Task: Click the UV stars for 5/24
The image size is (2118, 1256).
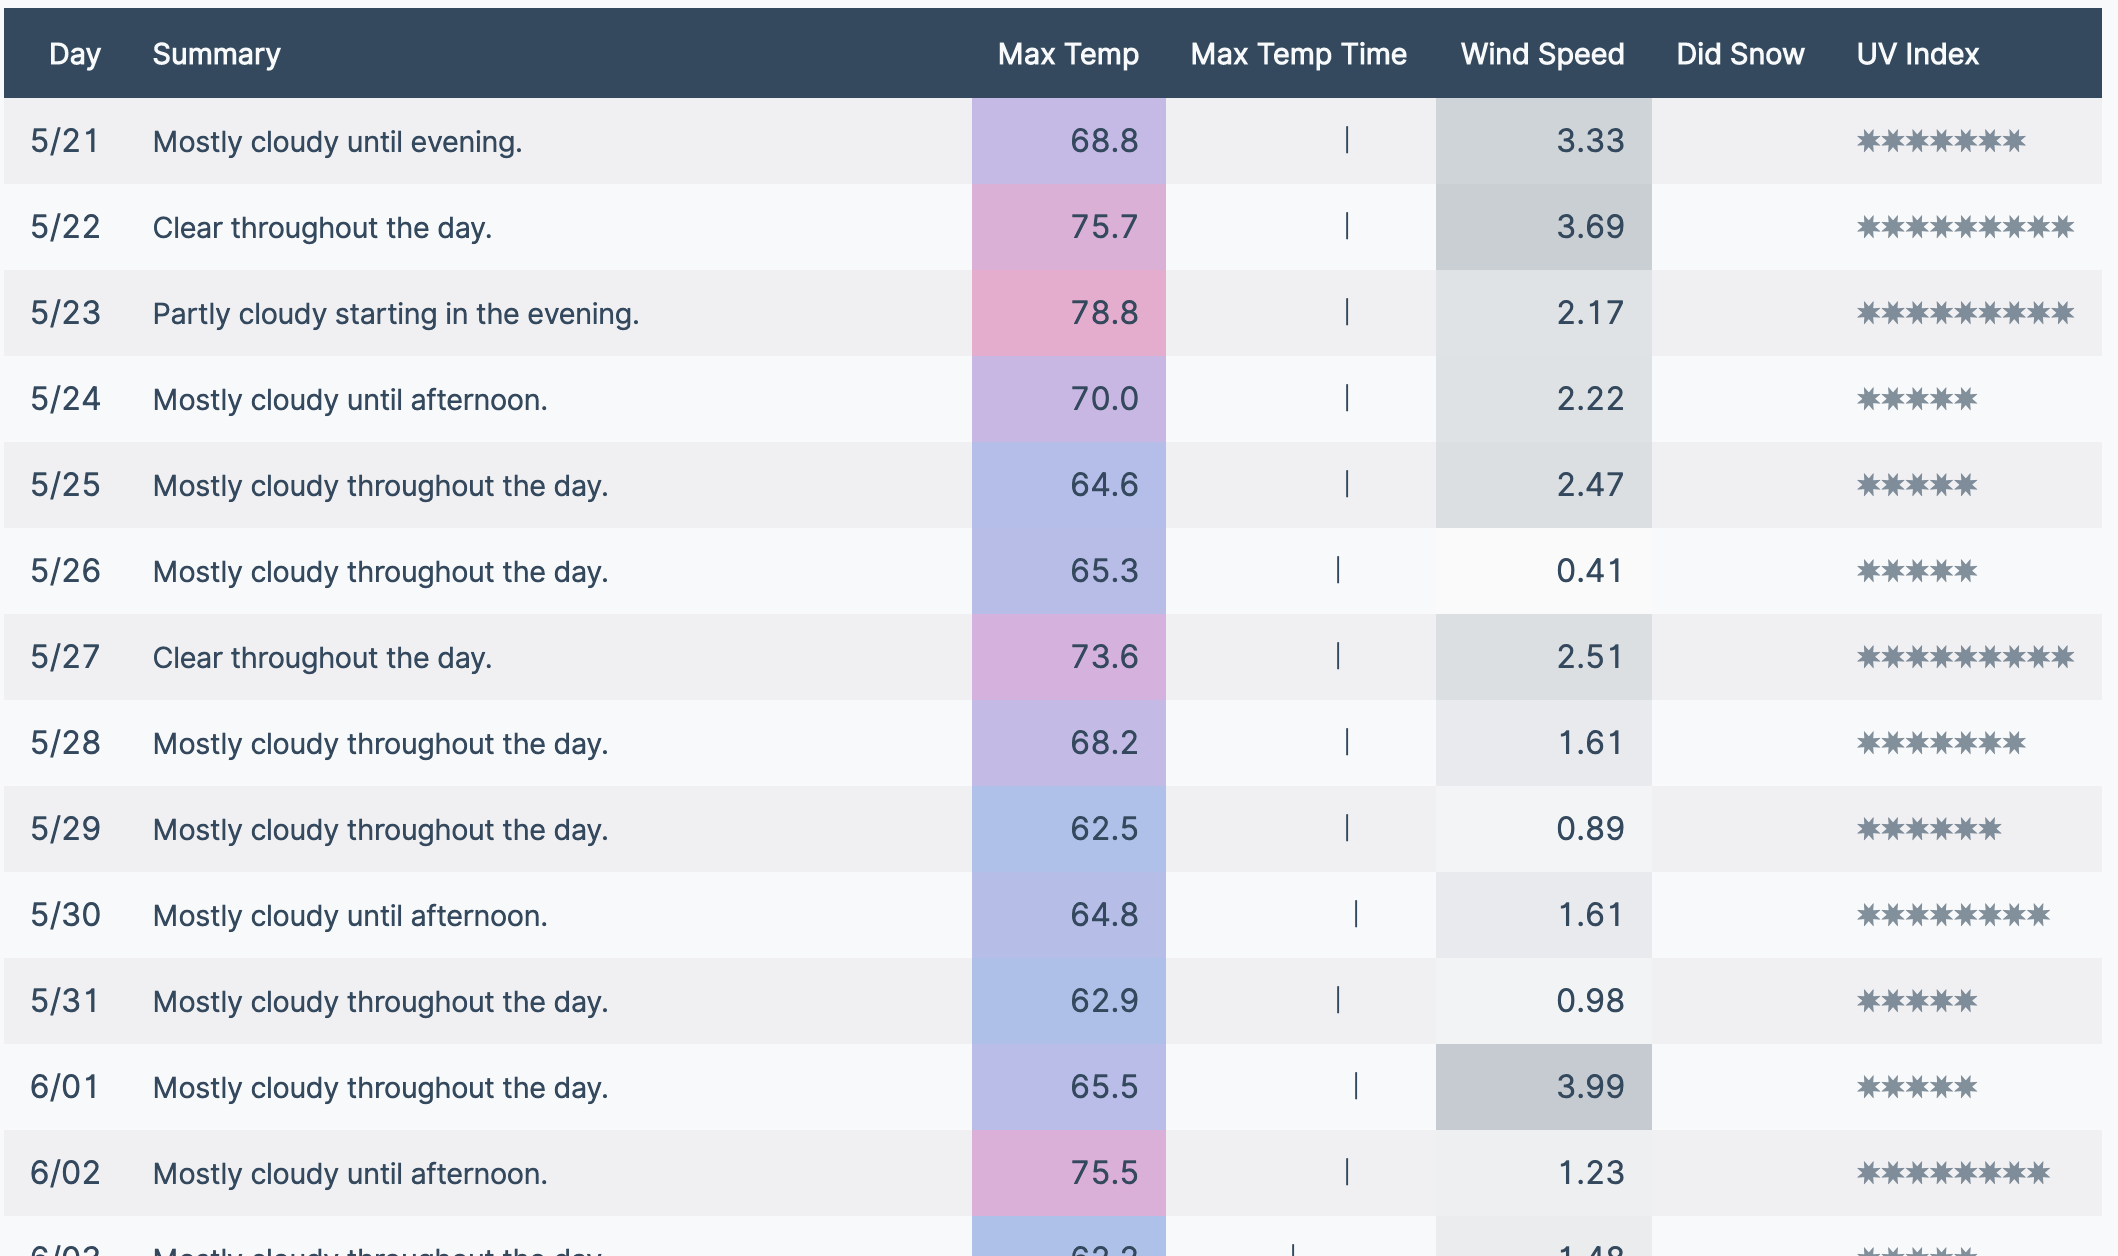Action: point(1917,399)
